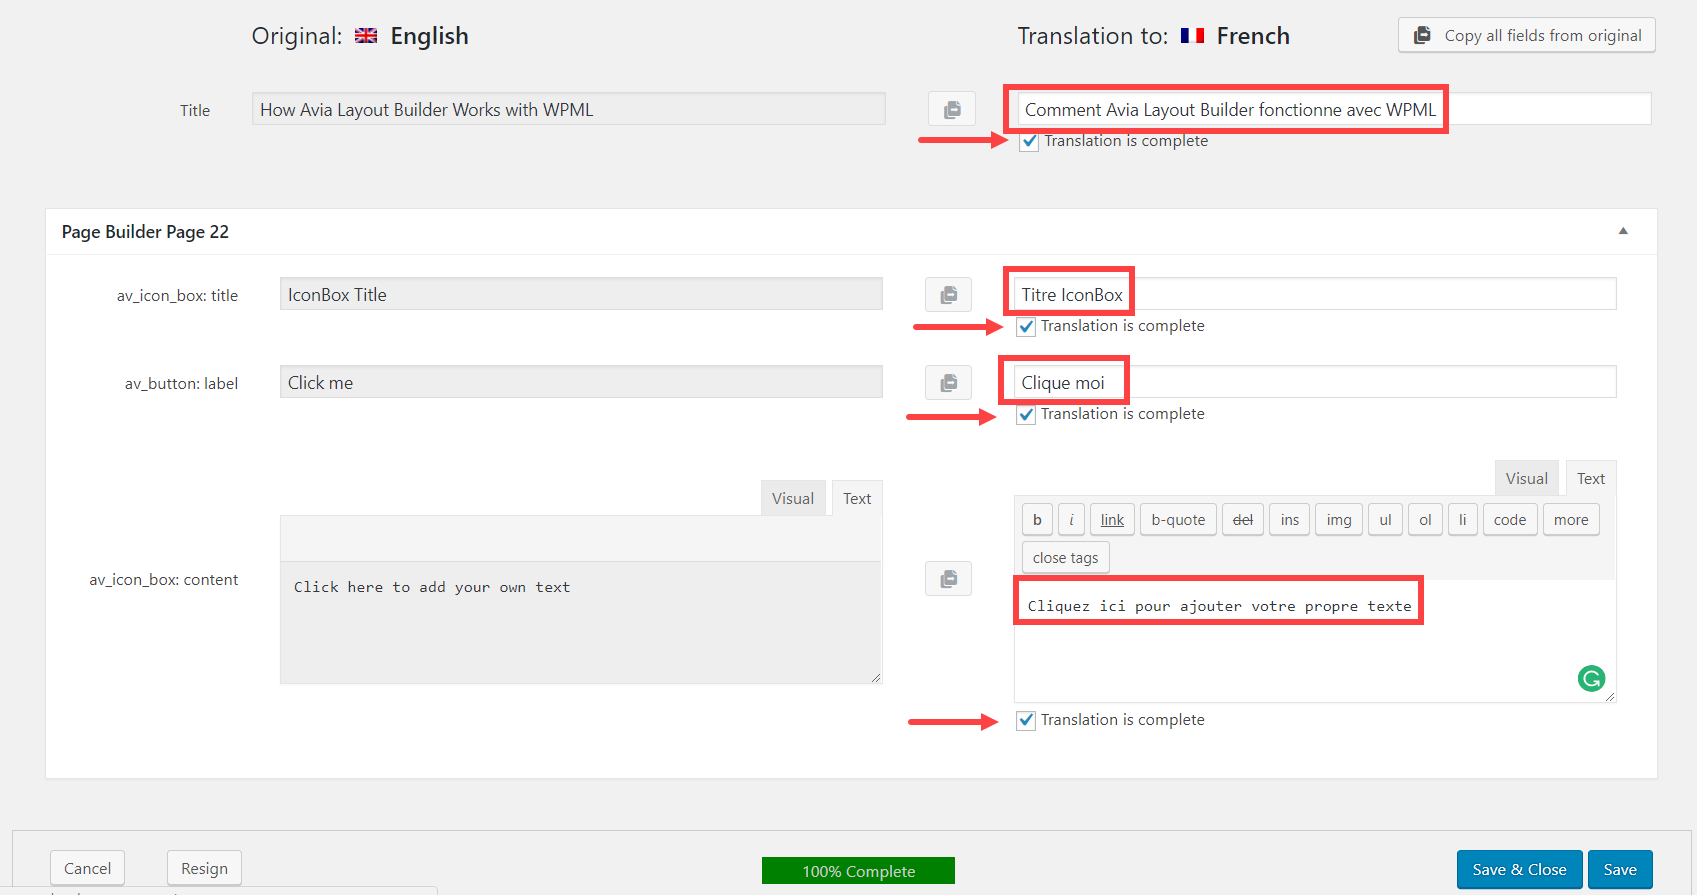The height and width of the screenshot is (895, 1697).
Task: Insert italic tag with i button
Action: coord(1071,519)
